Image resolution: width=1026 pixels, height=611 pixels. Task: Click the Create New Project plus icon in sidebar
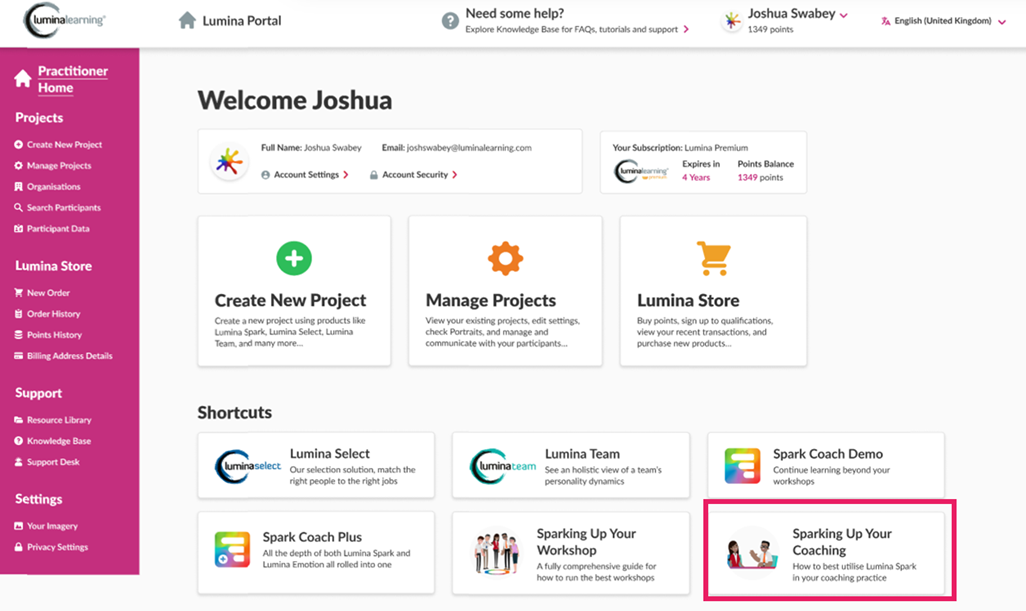click(18, 145)
